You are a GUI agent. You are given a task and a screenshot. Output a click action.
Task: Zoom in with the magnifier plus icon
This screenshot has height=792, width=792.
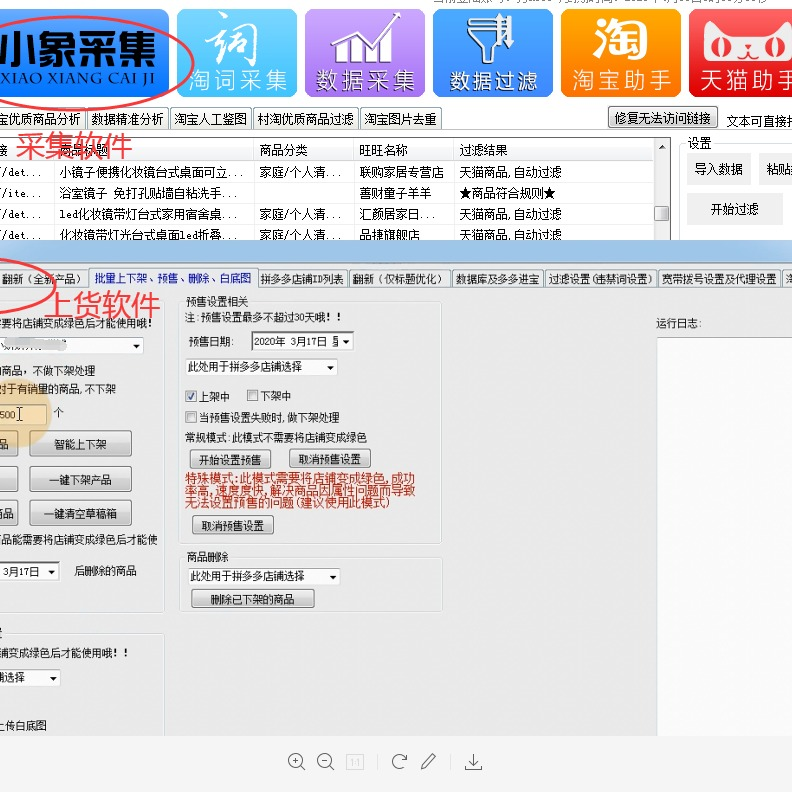296,762
